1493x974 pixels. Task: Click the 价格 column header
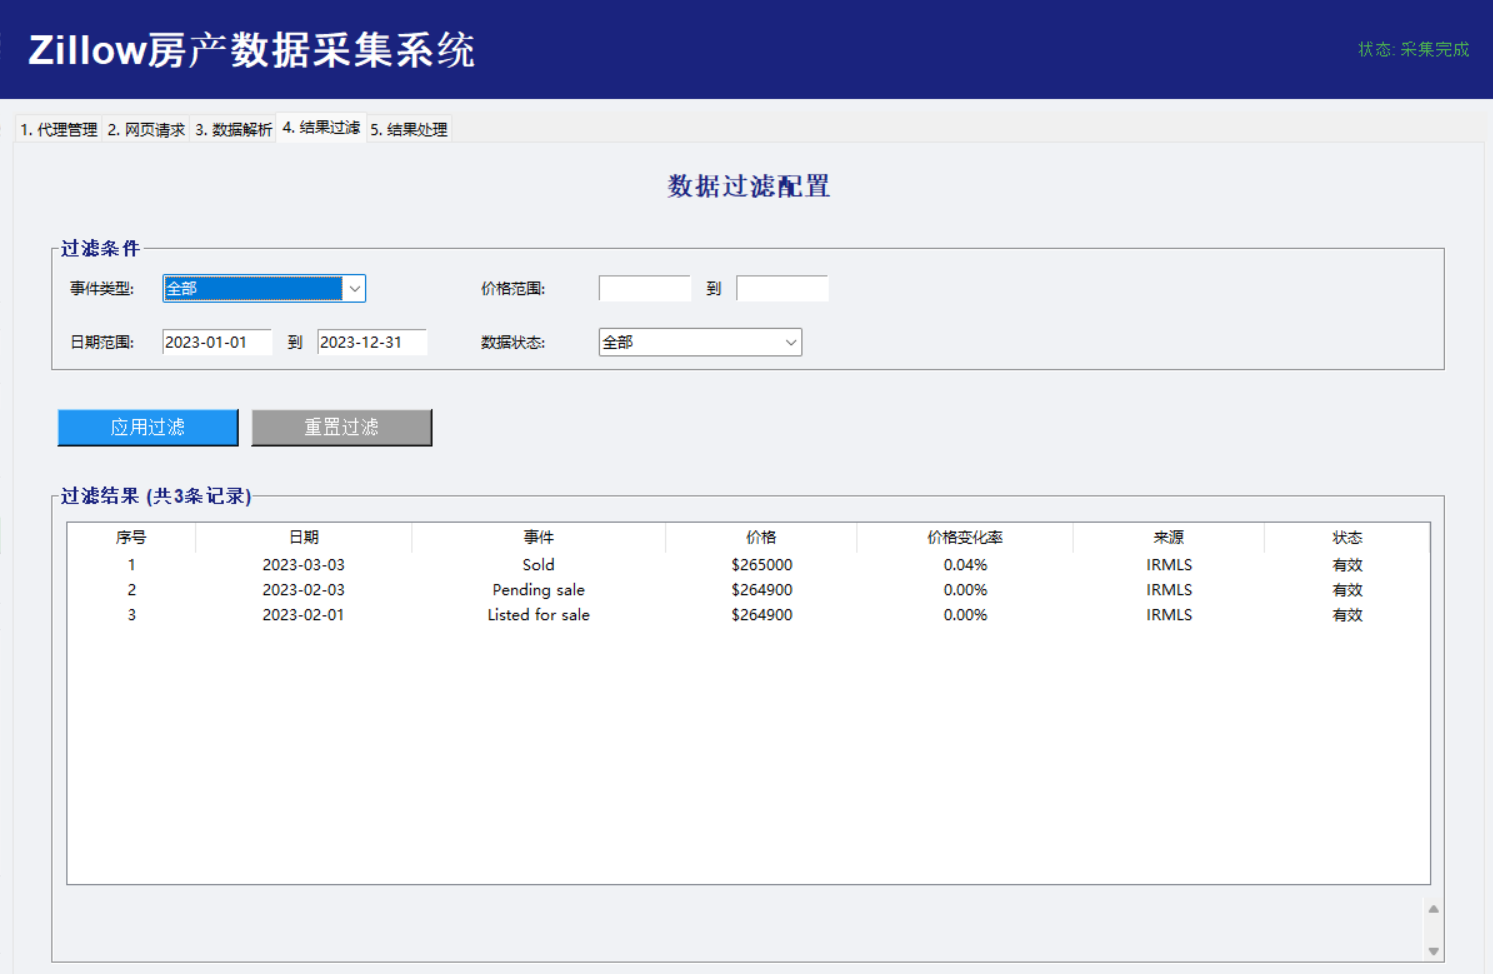[761, 538]
